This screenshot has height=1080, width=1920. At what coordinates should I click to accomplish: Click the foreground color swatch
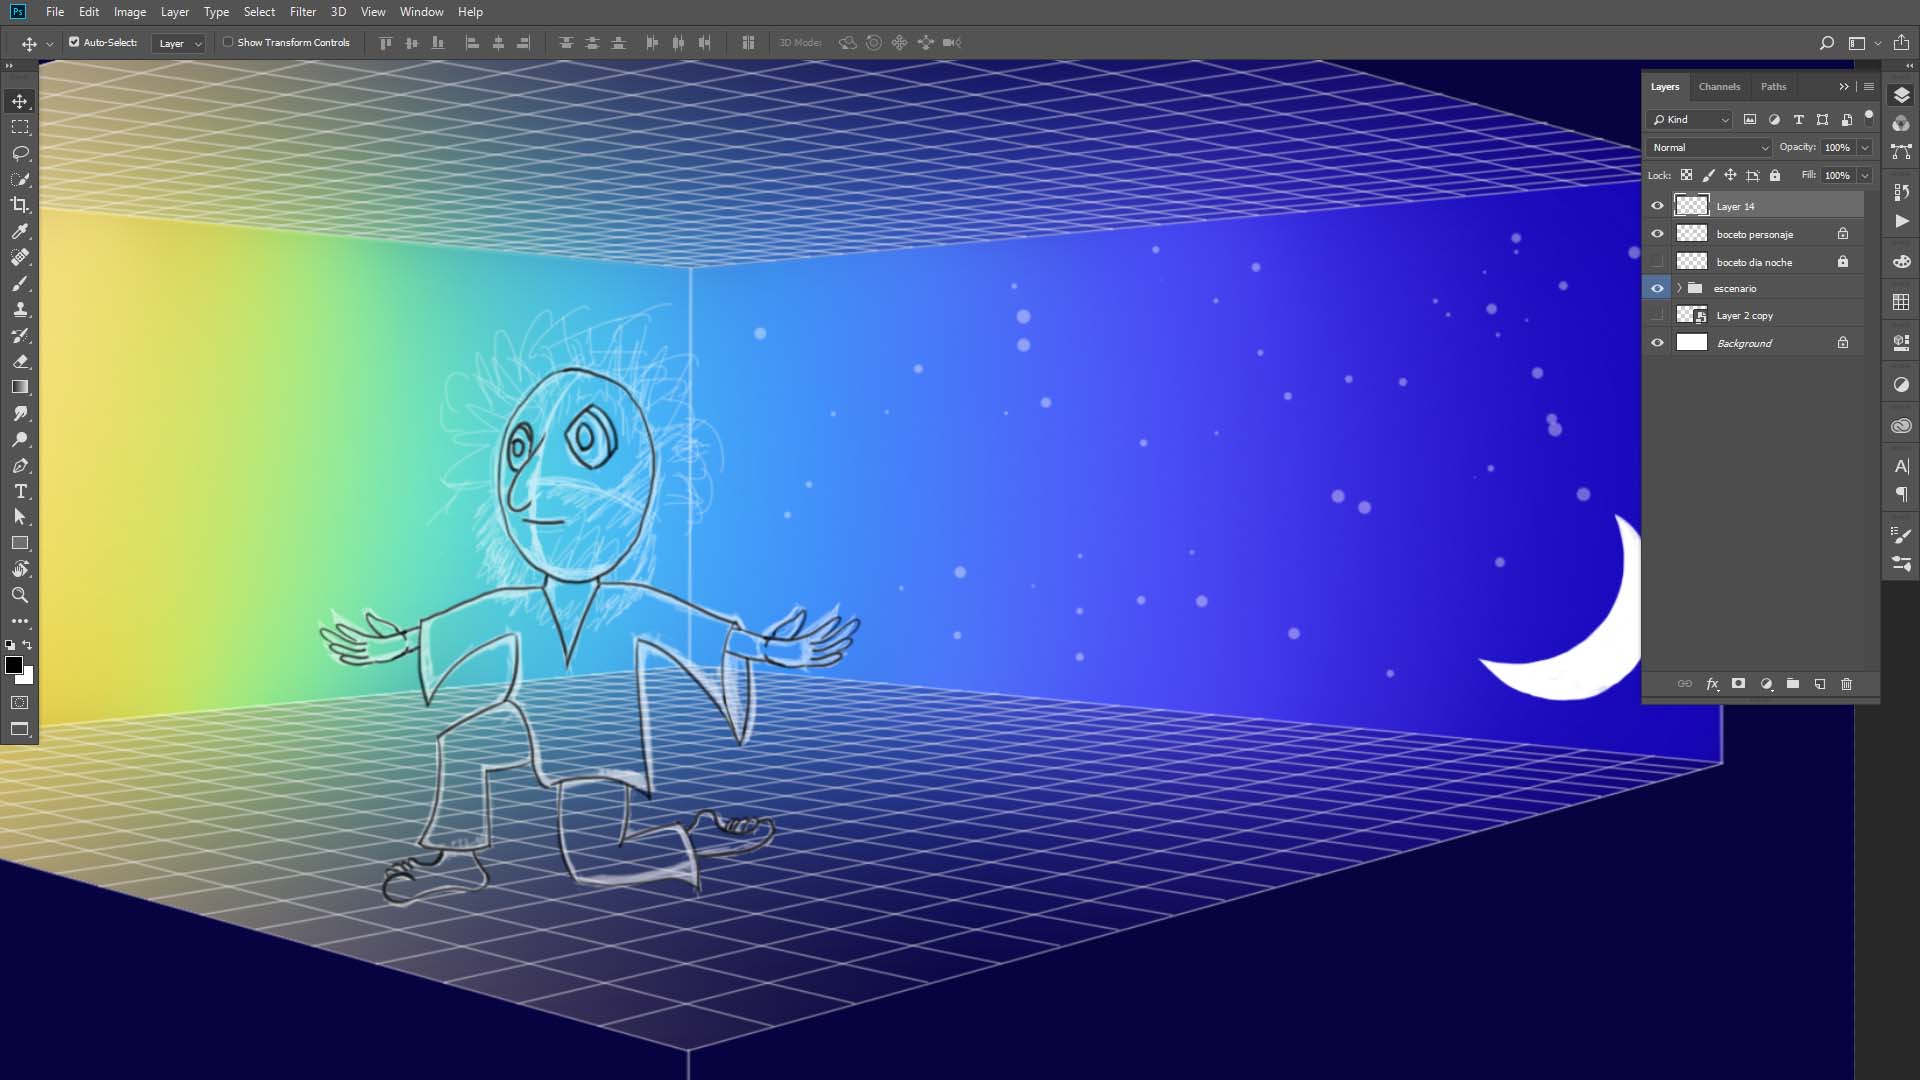tap(13, 665)
